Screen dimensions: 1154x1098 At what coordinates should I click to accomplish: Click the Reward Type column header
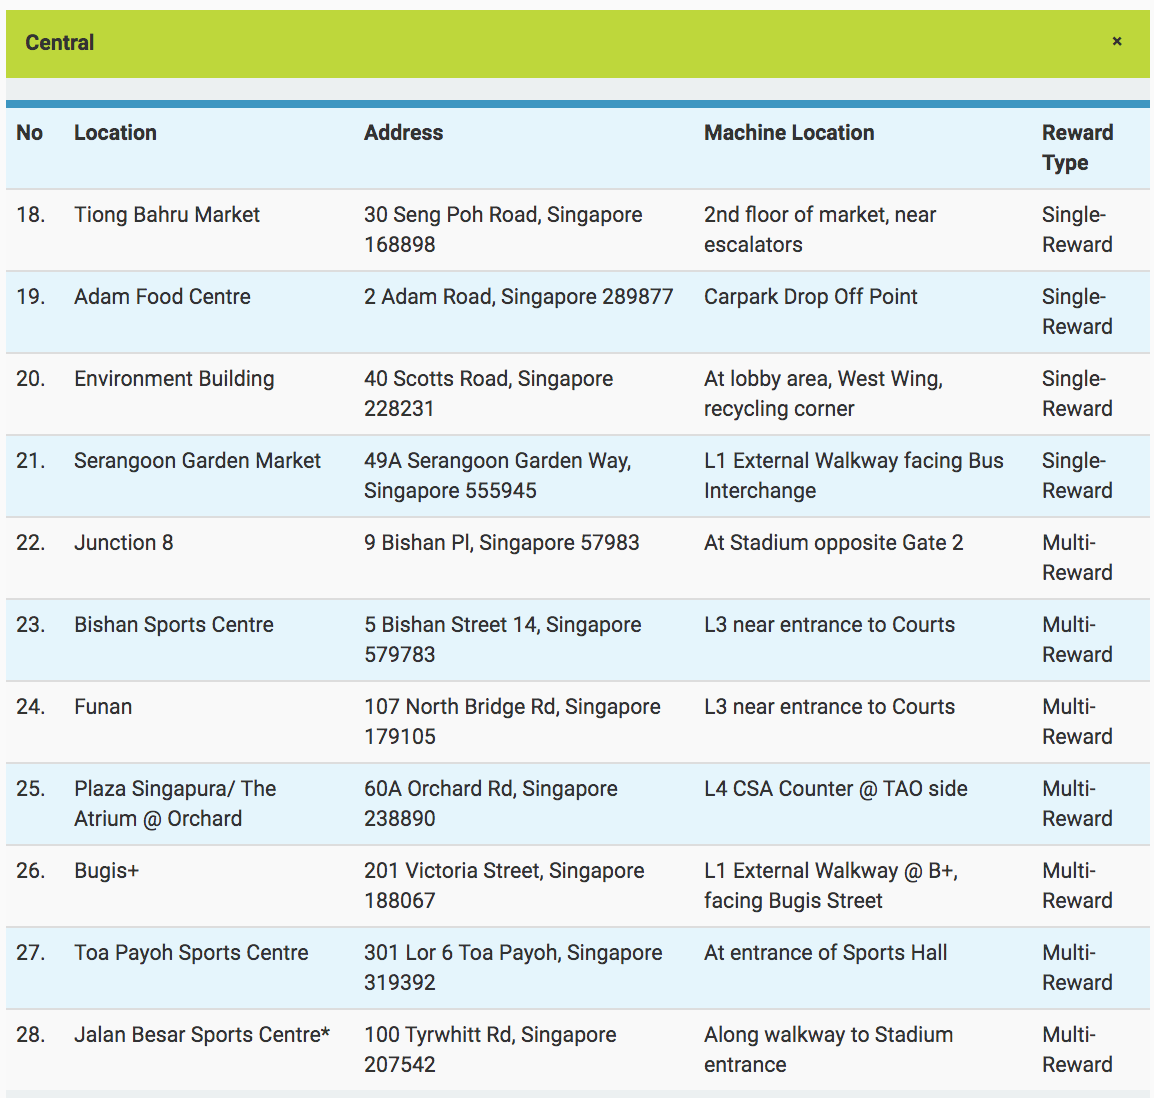[1077, 147]
